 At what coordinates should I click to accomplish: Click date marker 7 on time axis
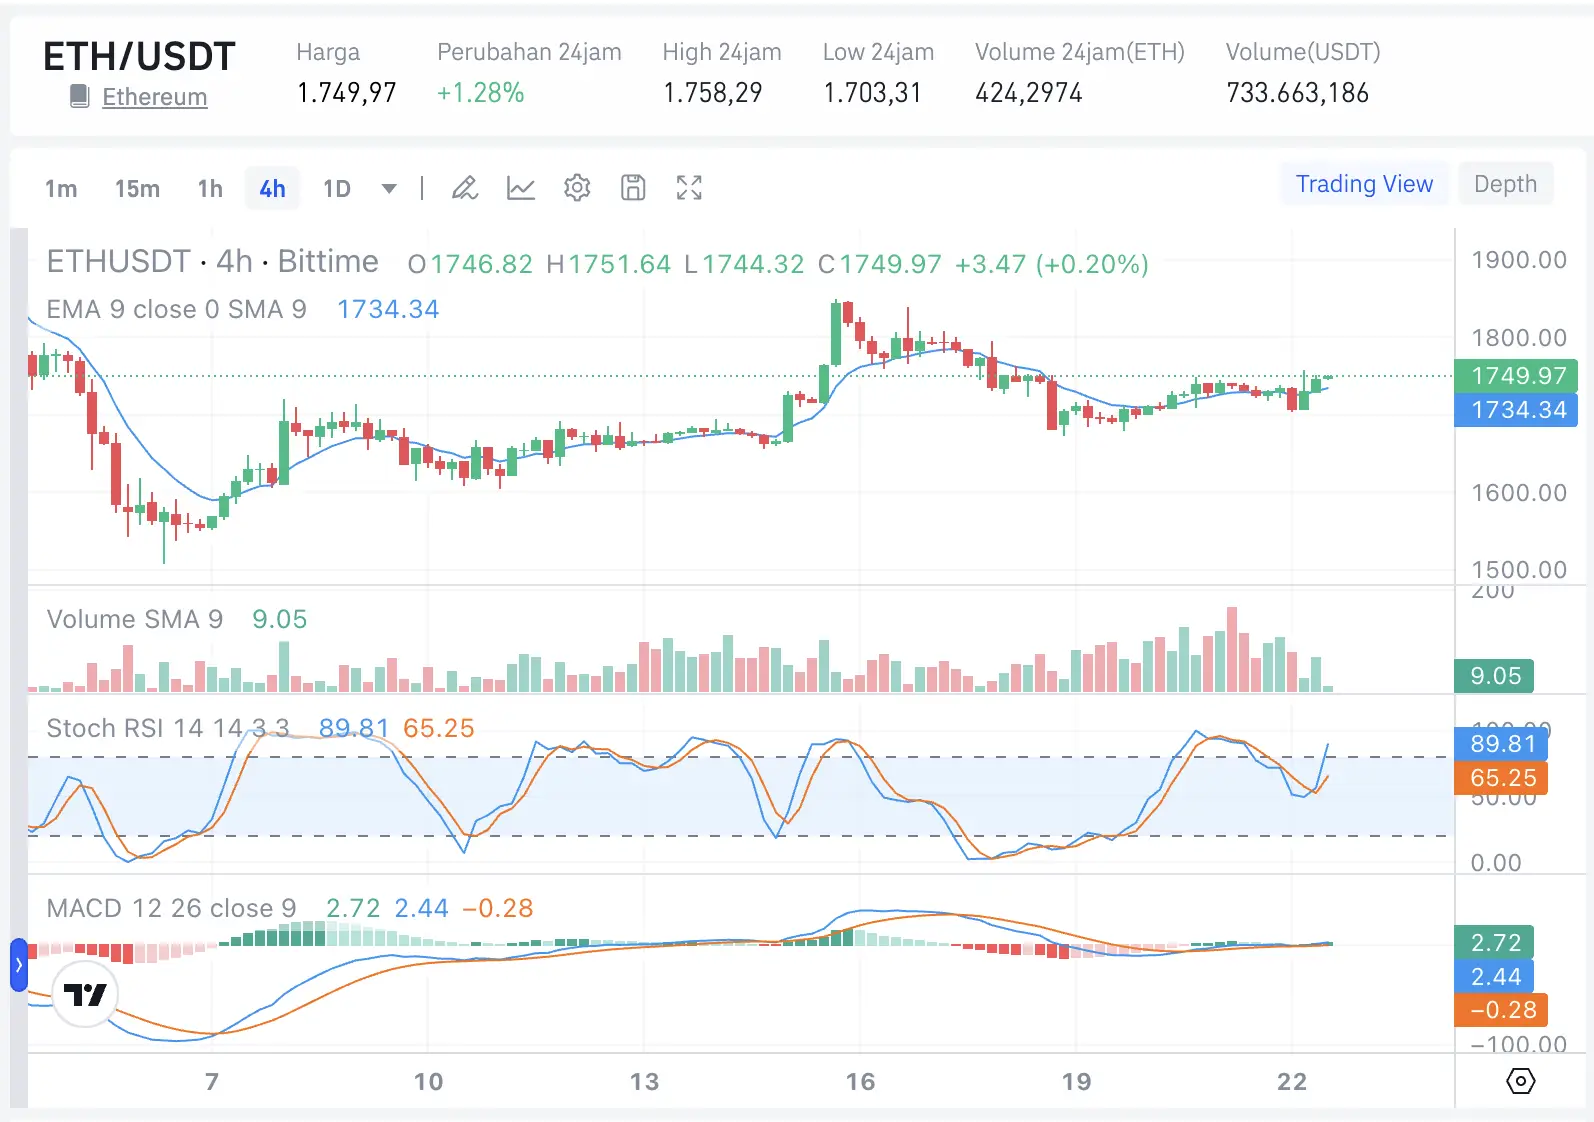click(x=212, y=1082)
